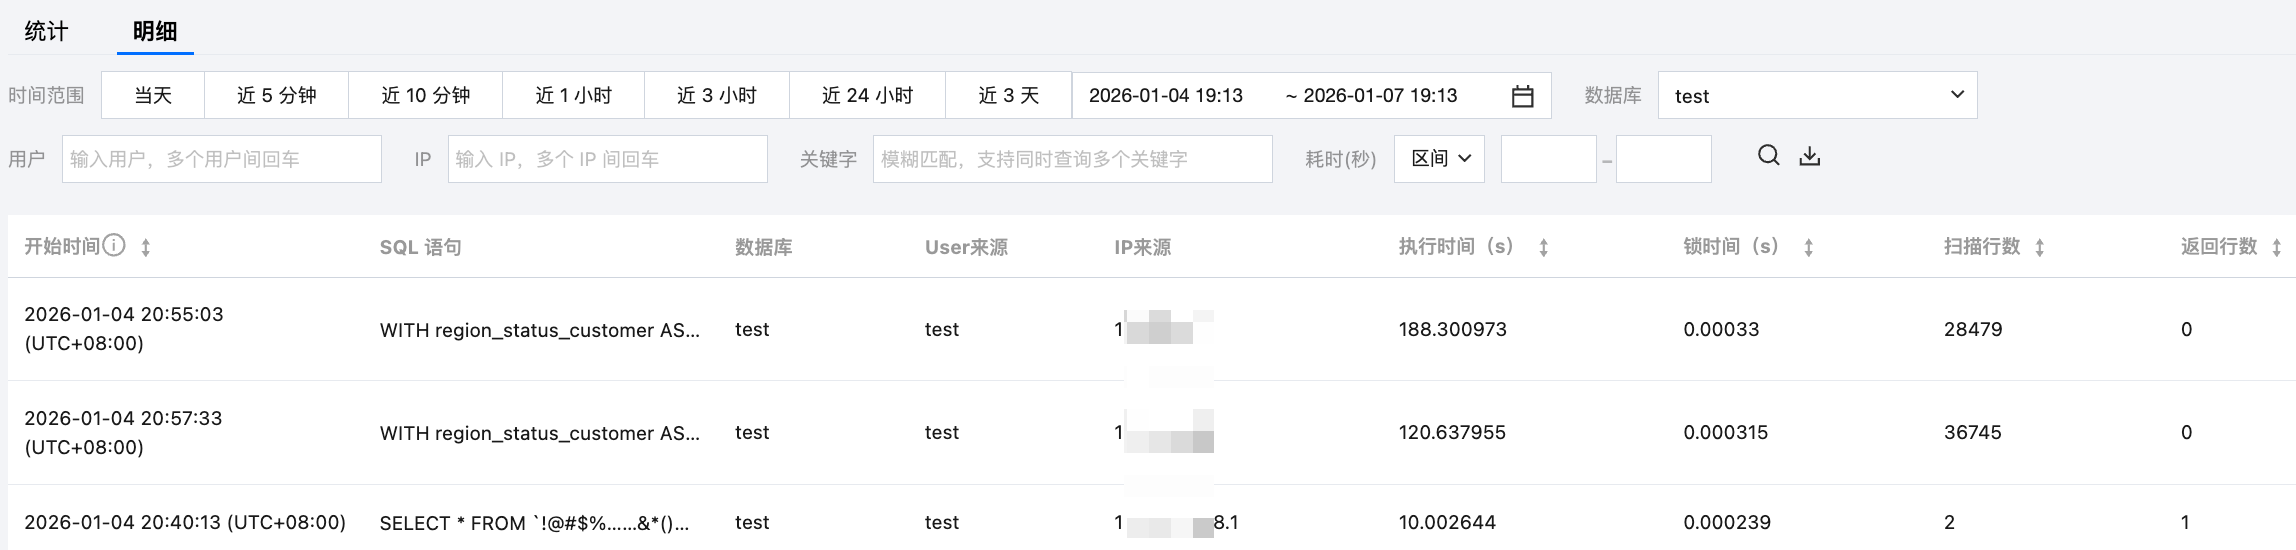This screenshot has width=2296, height=550.
Task: Sort by 执行时间 (s) column arrows
Action: click(x=1544, y=247)
